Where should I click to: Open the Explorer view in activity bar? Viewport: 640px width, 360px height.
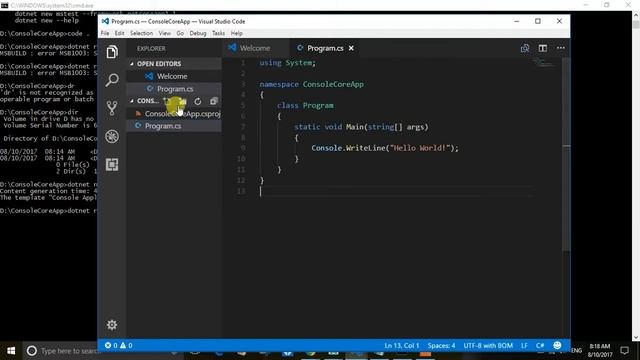112,52
